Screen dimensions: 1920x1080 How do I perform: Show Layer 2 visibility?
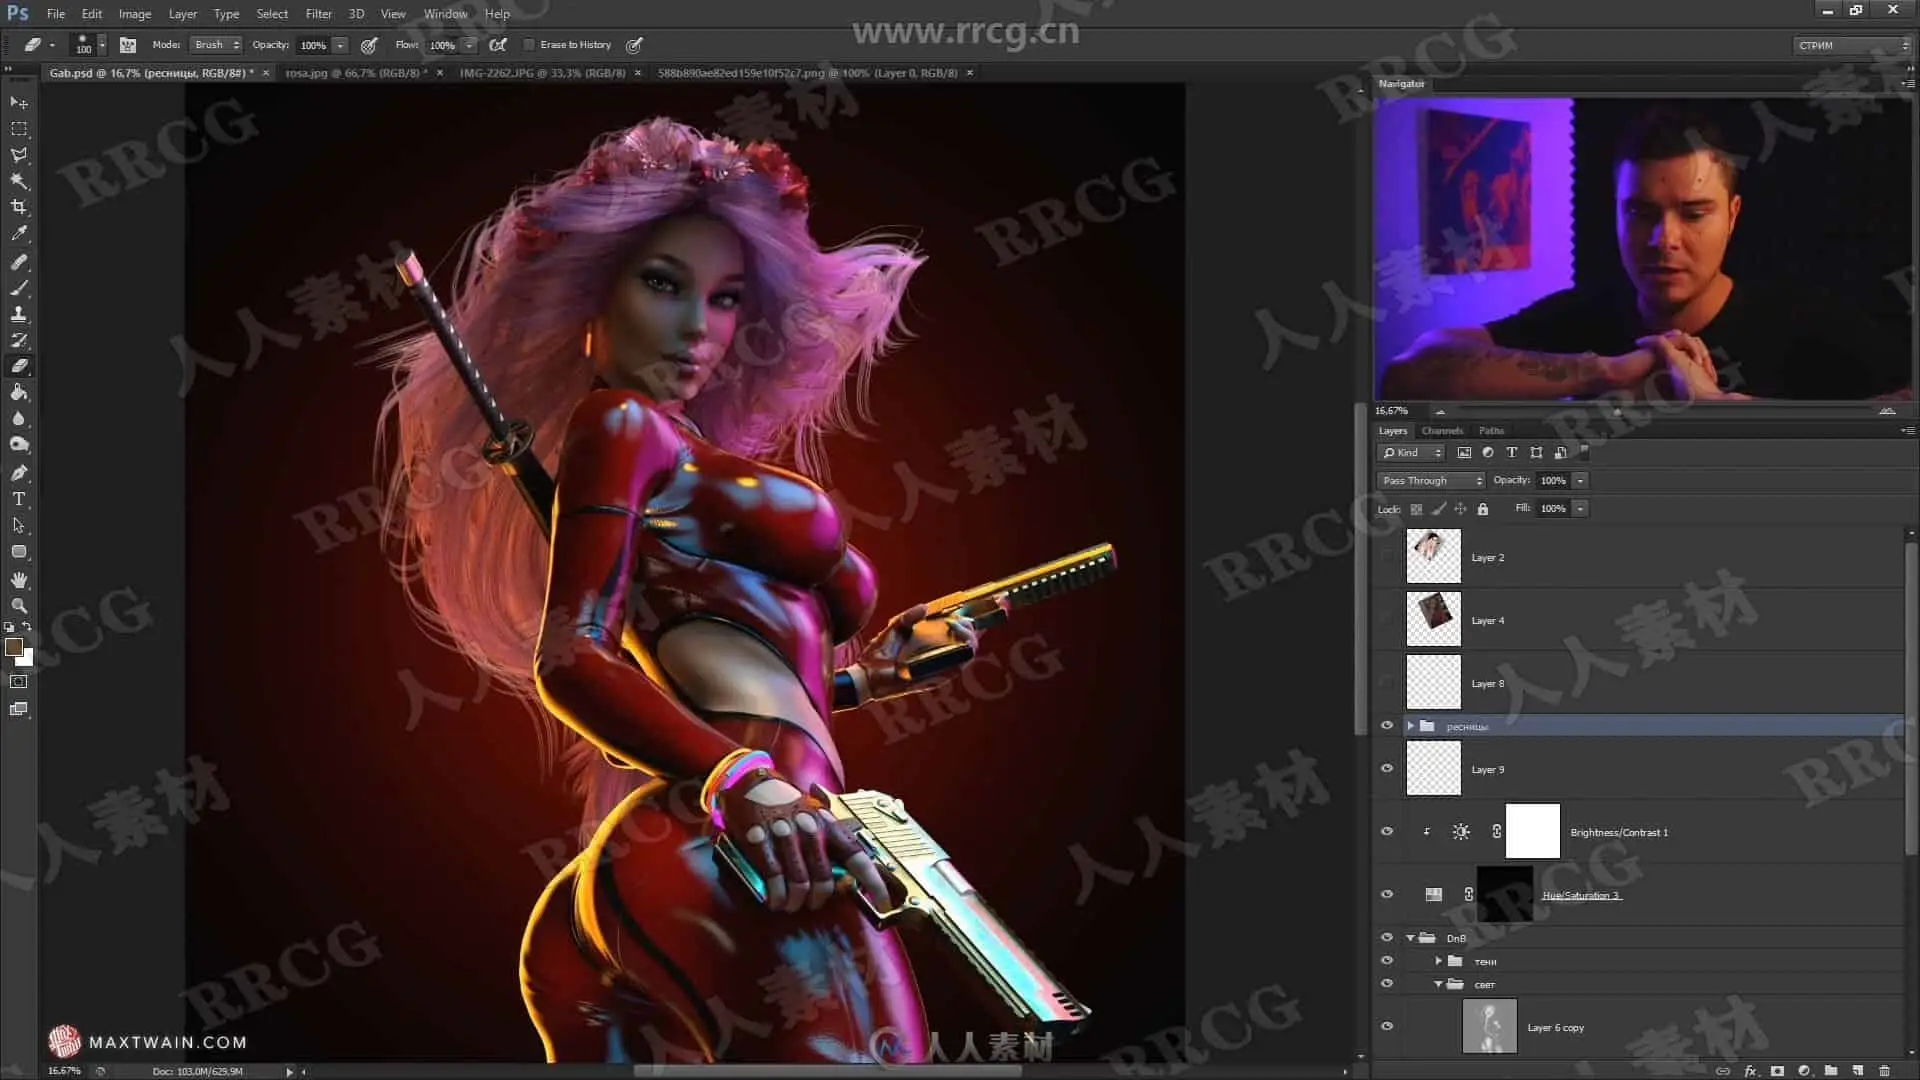1387,557
